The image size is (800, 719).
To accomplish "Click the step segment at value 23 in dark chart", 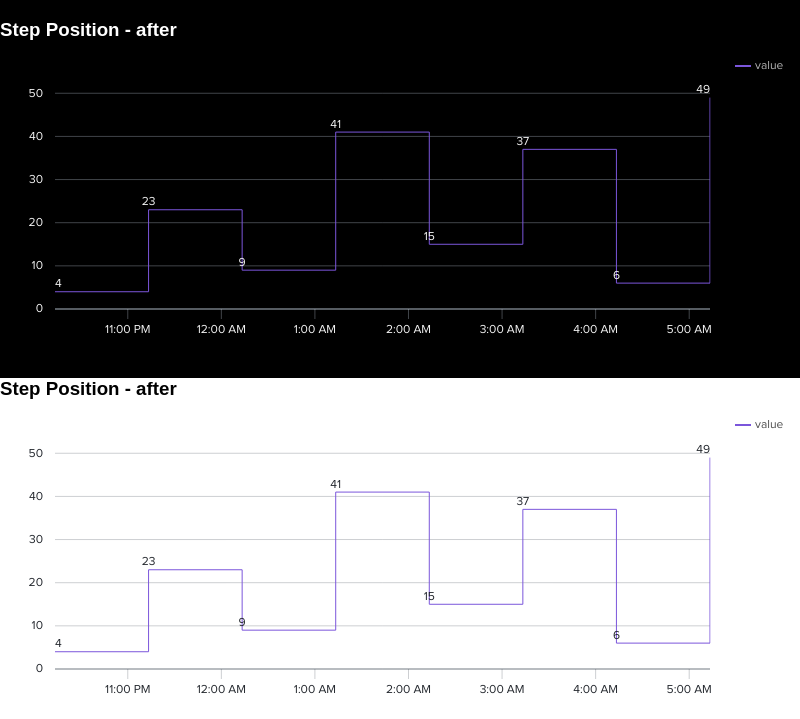I will tap(195, 210).
